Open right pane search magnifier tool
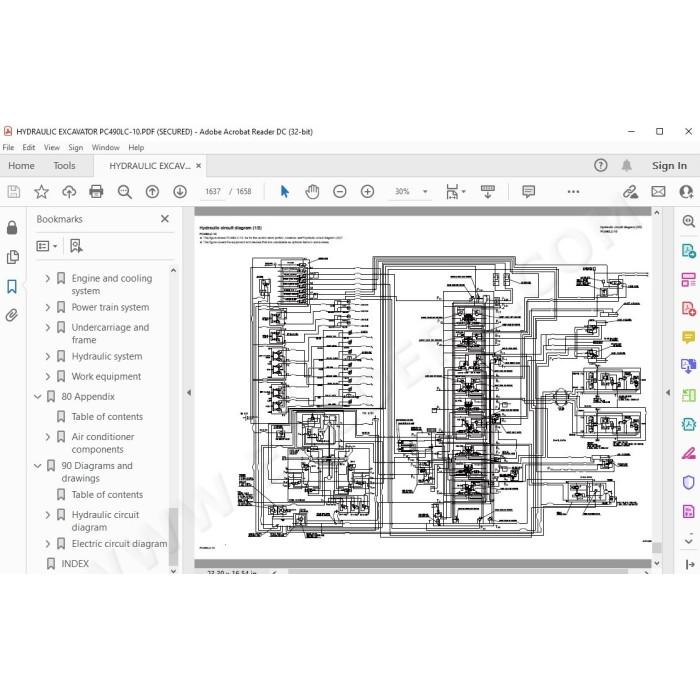Screen dimensions: 700x700 click(x=688, y=221)
